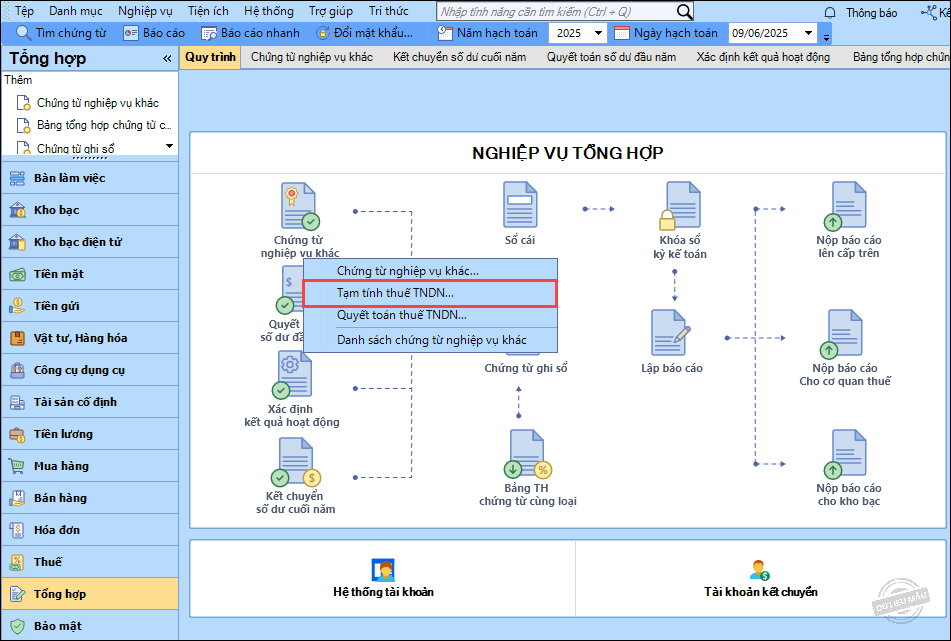Open the Tiền mặt sidebar module
This screenshot has width=951, height=641.
click(x=90, y=274)
